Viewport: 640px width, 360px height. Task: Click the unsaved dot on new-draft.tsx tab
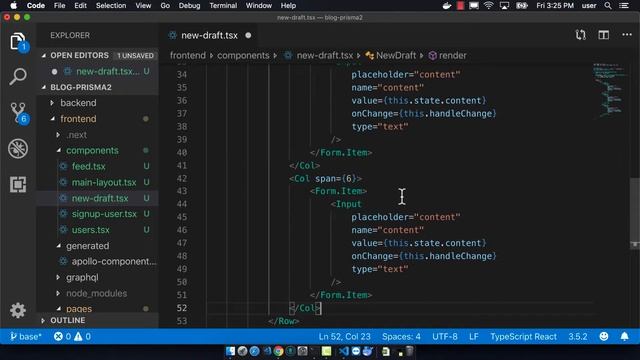tap(248, 36)
